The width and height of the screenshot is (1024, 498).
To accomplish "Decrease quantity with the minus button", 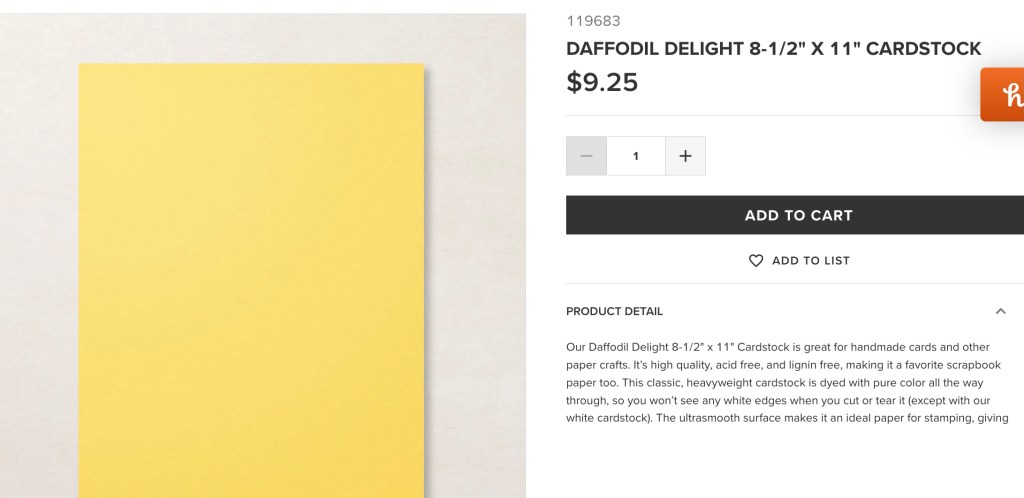I will (x=586, y=156).
